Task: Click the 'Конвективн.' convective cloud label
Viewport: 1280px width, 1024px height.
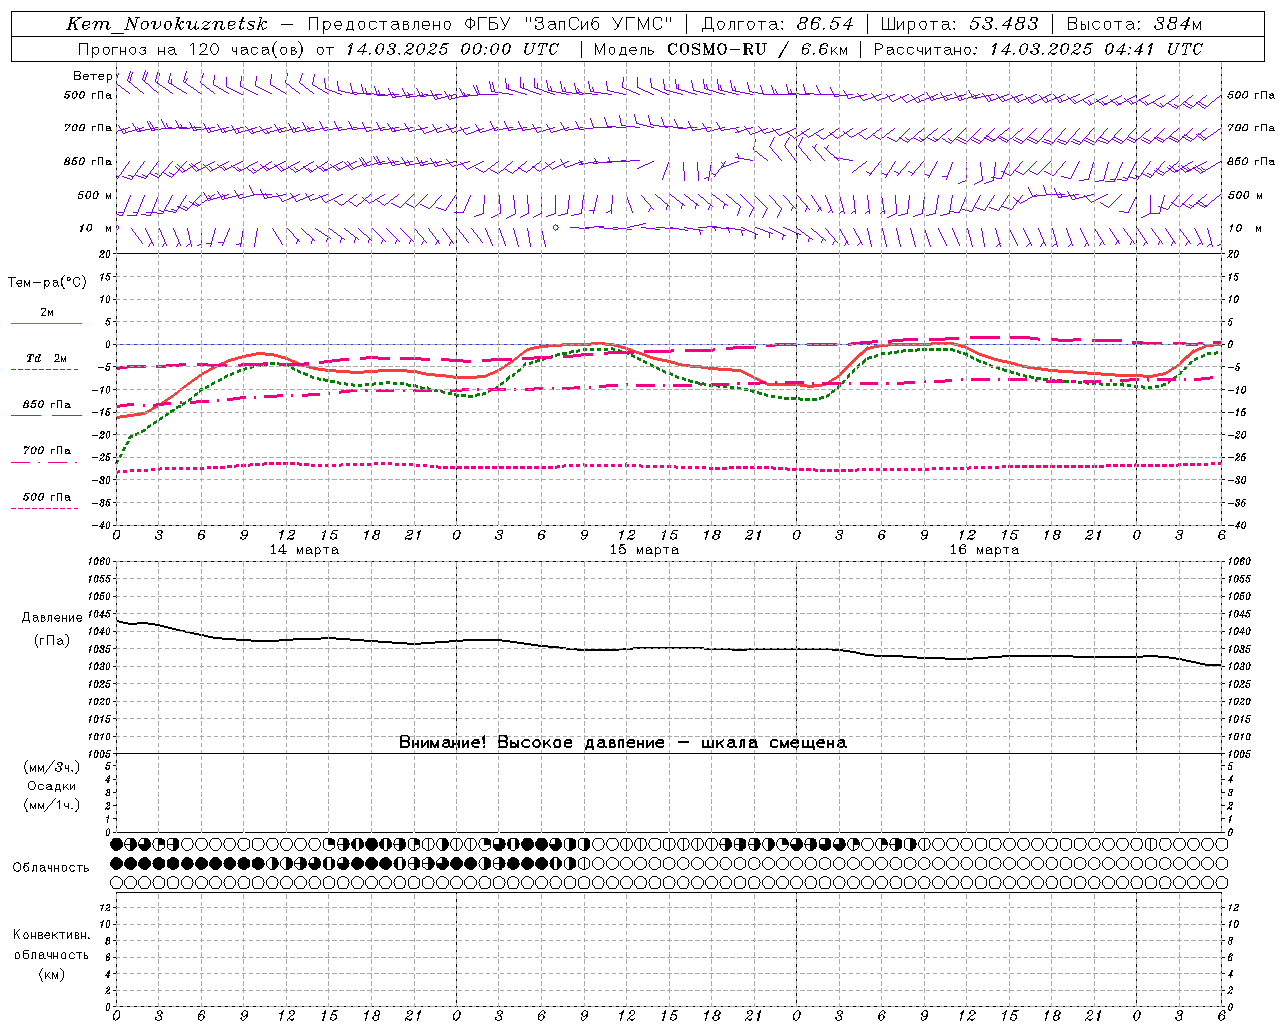Action: click(x=52, y=935)
